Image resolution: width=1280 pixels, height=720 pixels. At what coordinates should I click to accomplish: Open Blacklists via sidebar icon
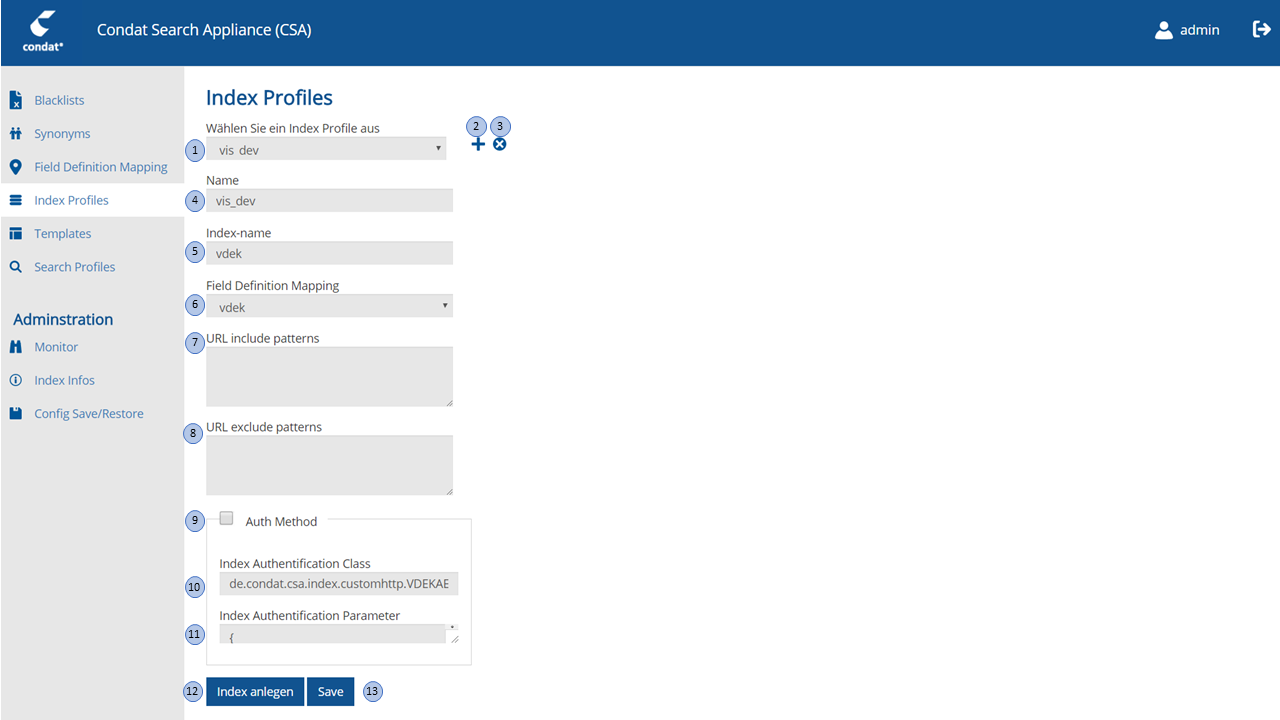tap(14, 100)
